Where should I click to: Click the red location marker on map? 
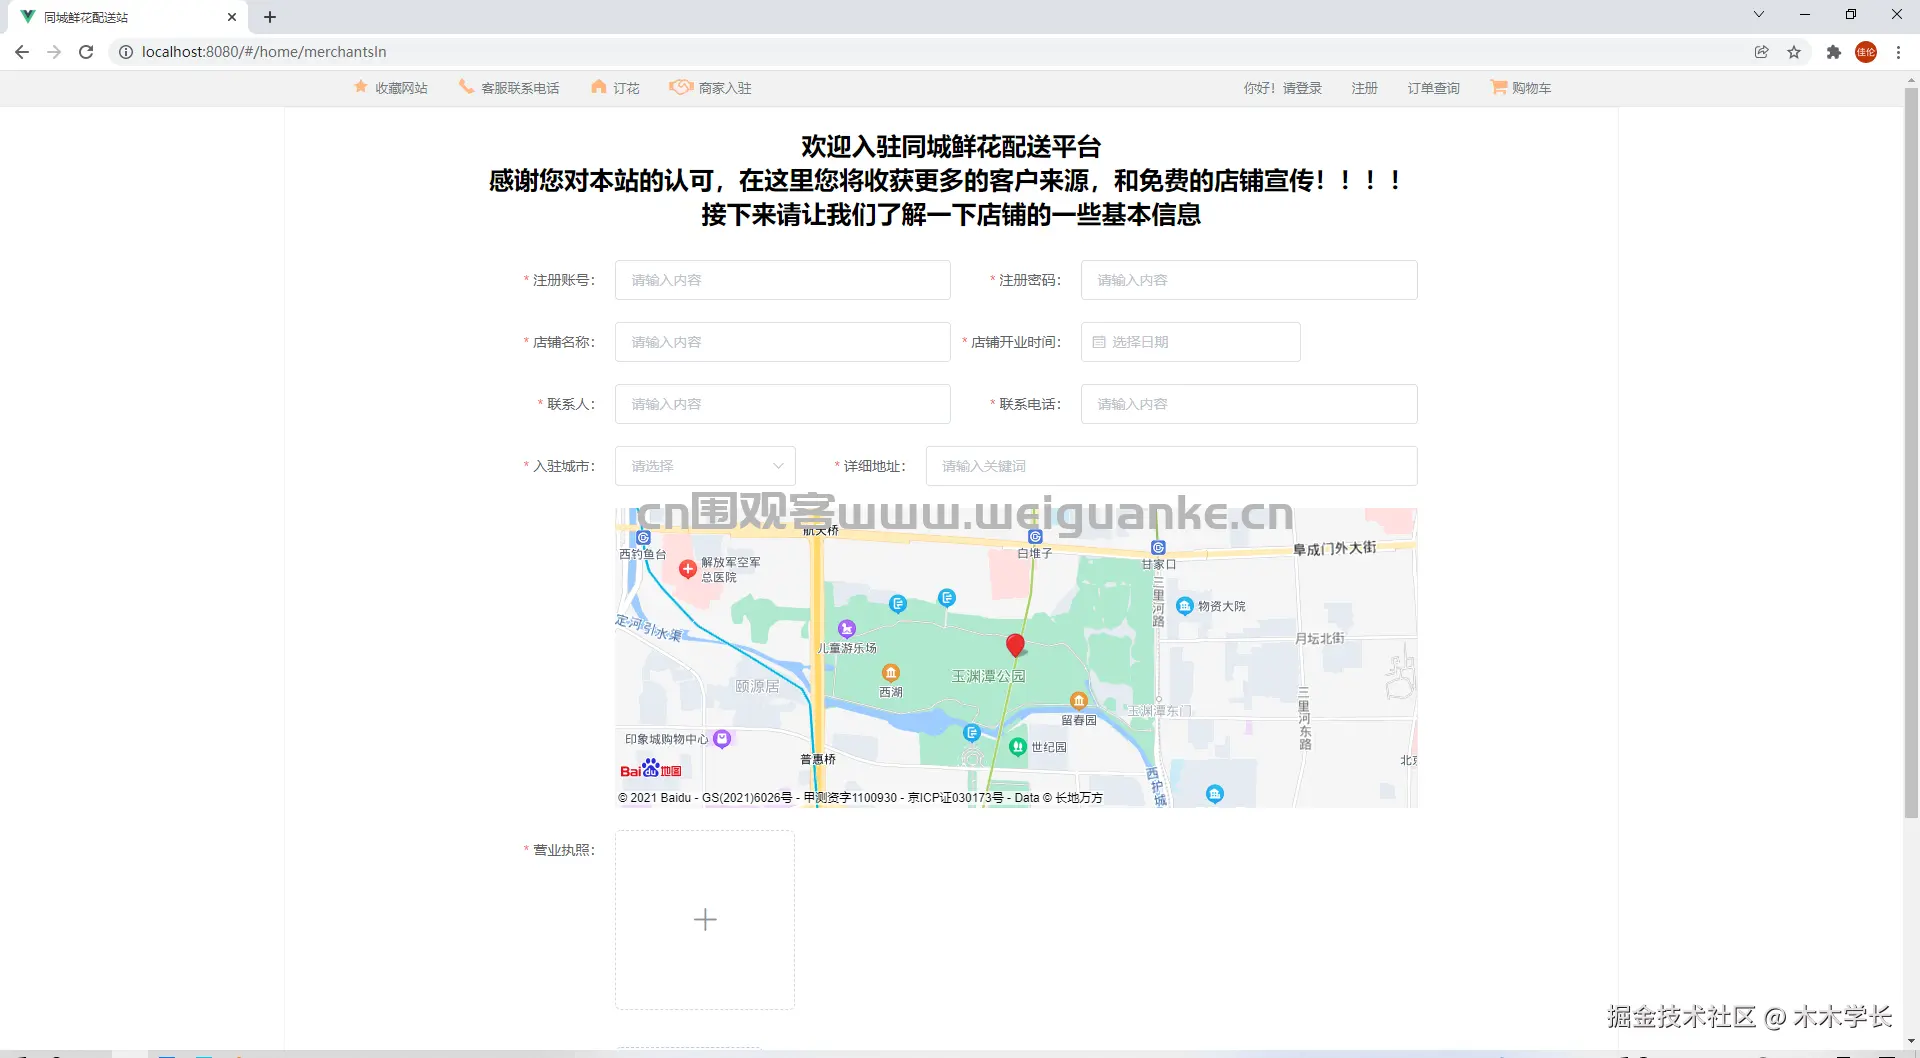[1015, 645]
